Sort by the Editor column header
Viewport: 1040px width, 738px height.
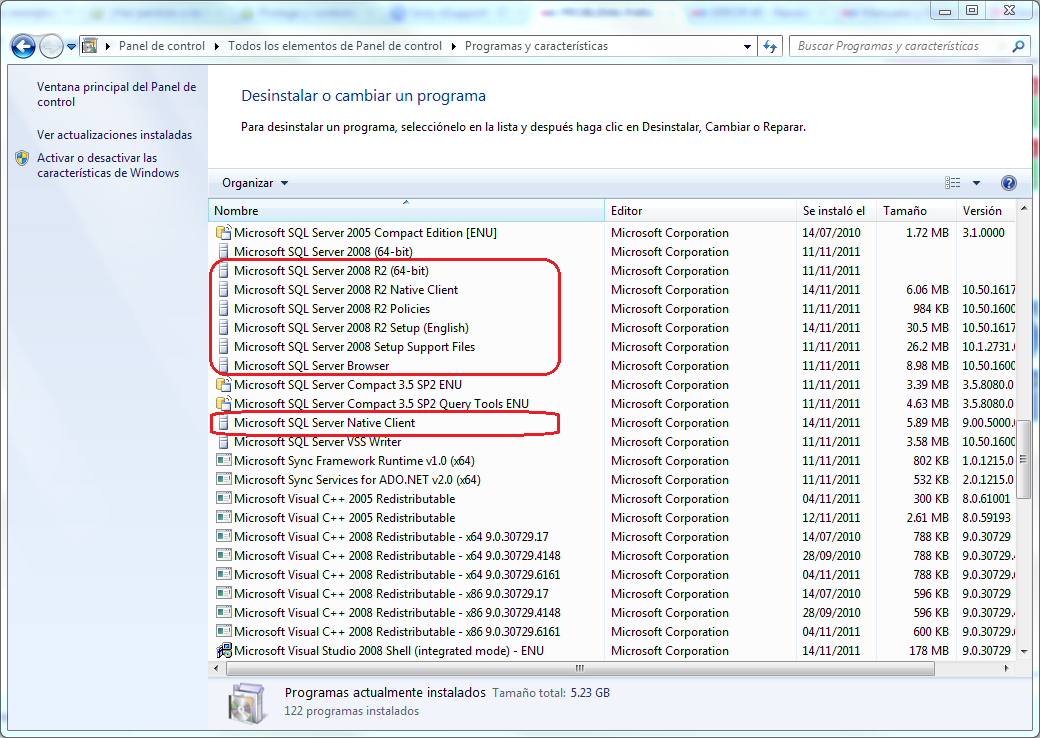coord(700,210)
